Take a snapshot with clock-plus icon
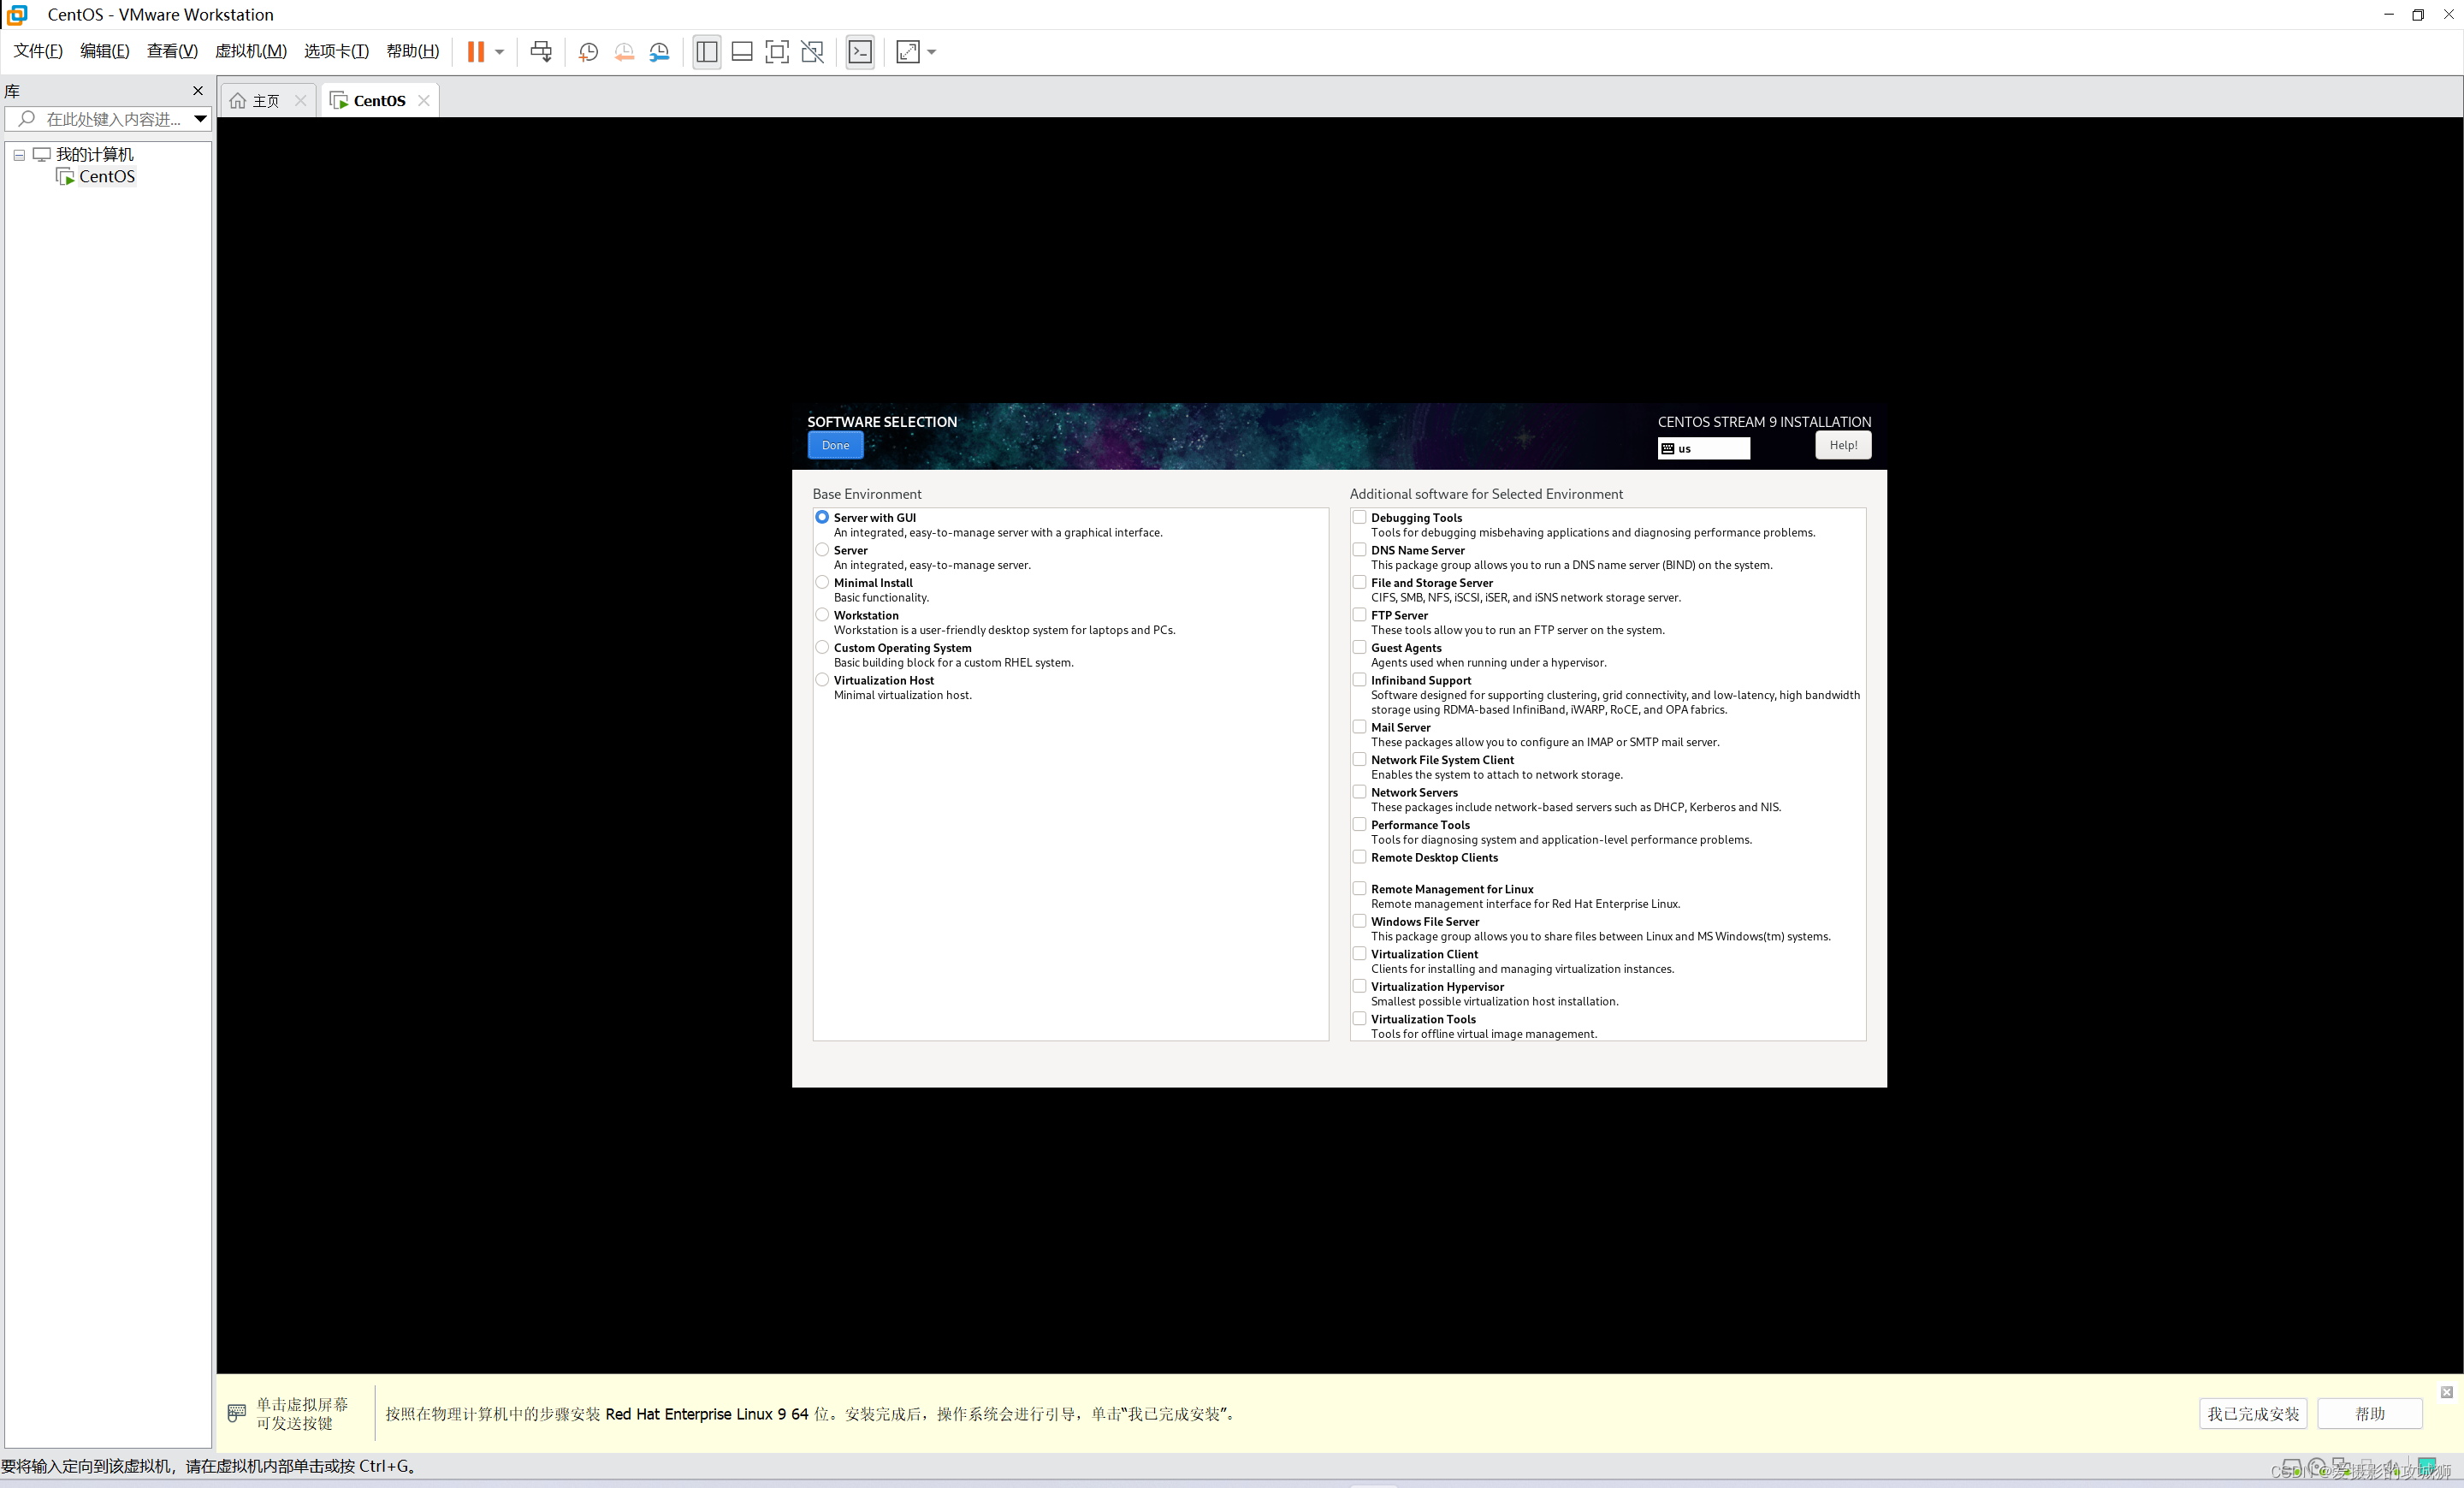Screen dimensions: 2464x1488 [x=588, y=52]
